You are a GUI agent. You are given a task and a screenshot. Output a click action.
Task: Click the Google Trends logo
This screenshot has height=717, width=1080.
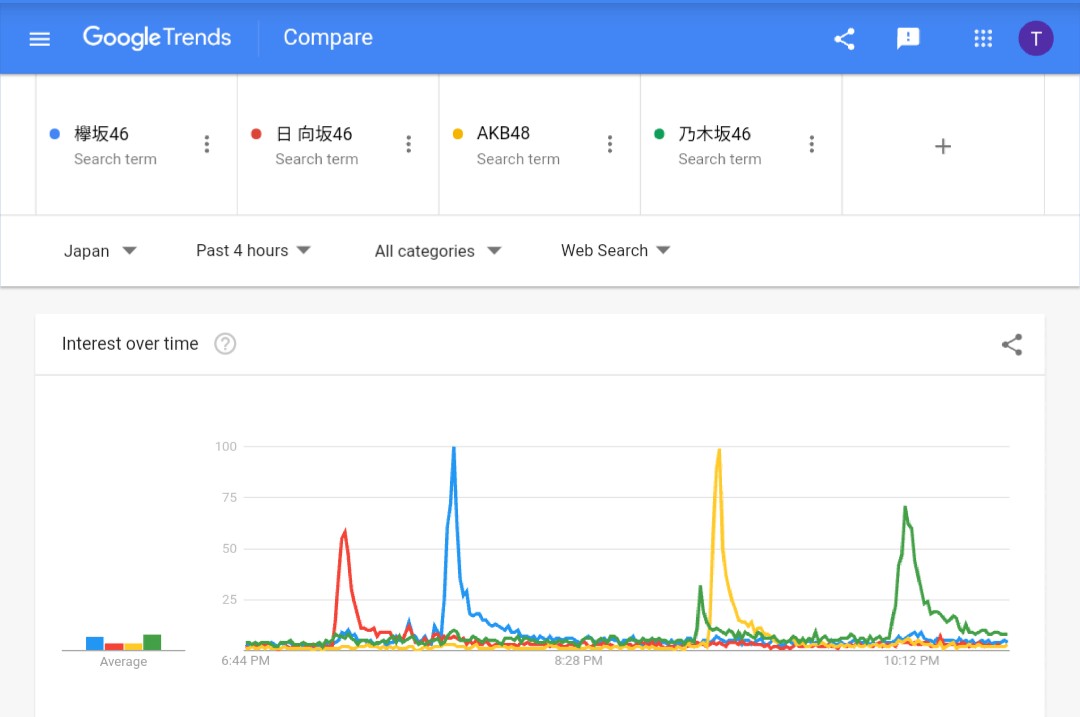tap(157, 38)
